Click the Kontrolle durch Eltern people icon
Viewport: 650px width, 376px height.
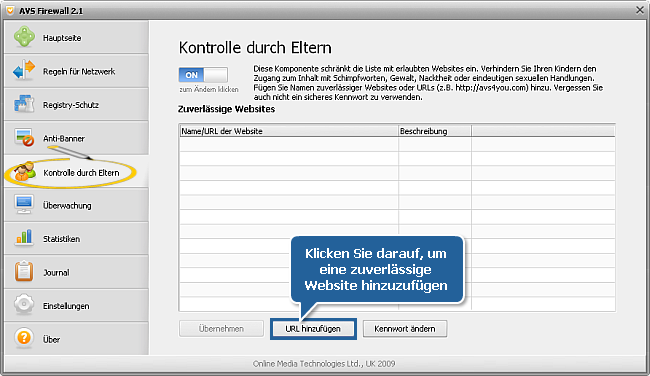click(25, 172)
